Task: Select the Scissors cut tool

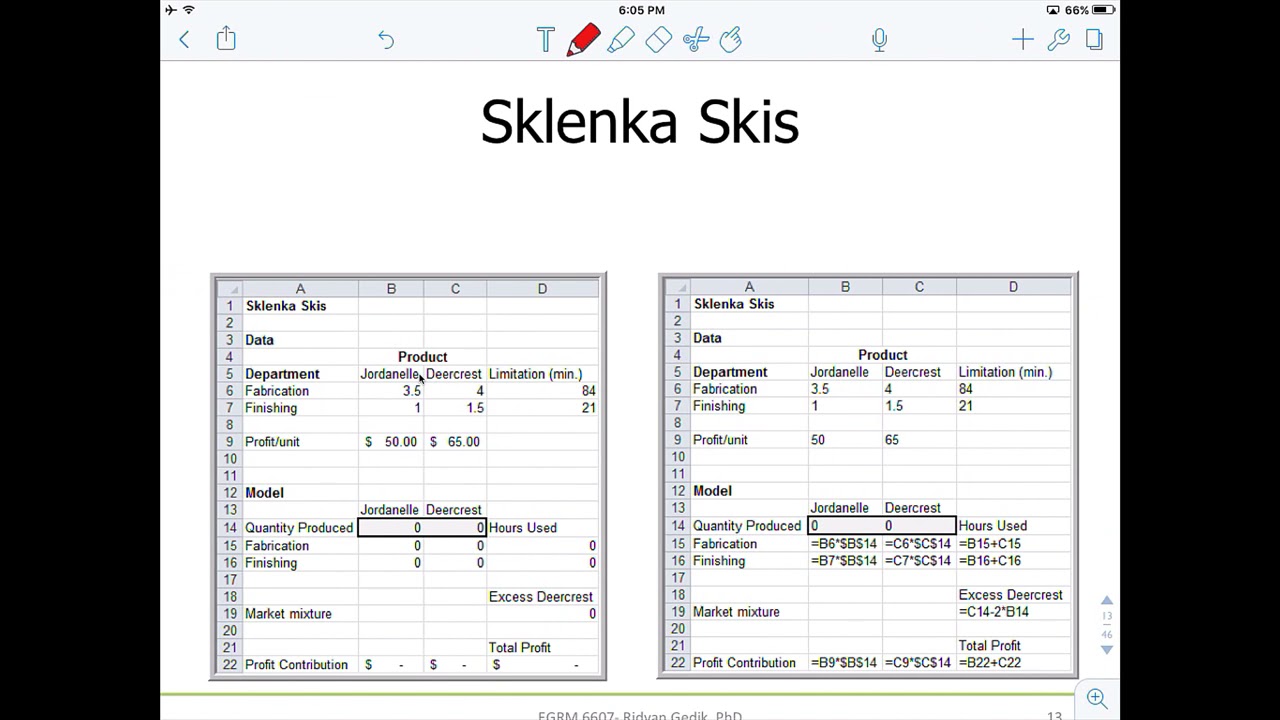Action: (x=695, y=40)
